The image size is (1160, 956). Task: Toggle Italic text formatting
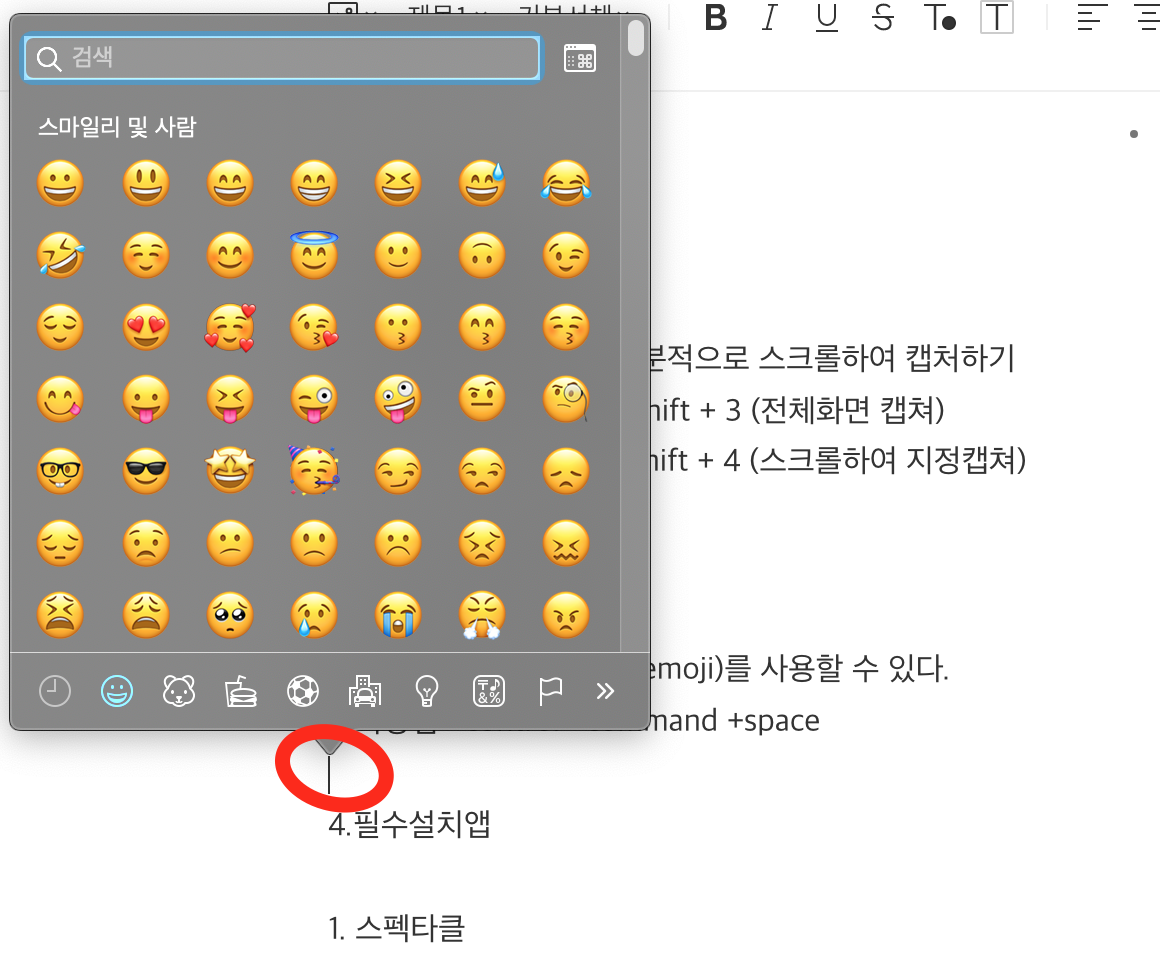tap(770, 18)
